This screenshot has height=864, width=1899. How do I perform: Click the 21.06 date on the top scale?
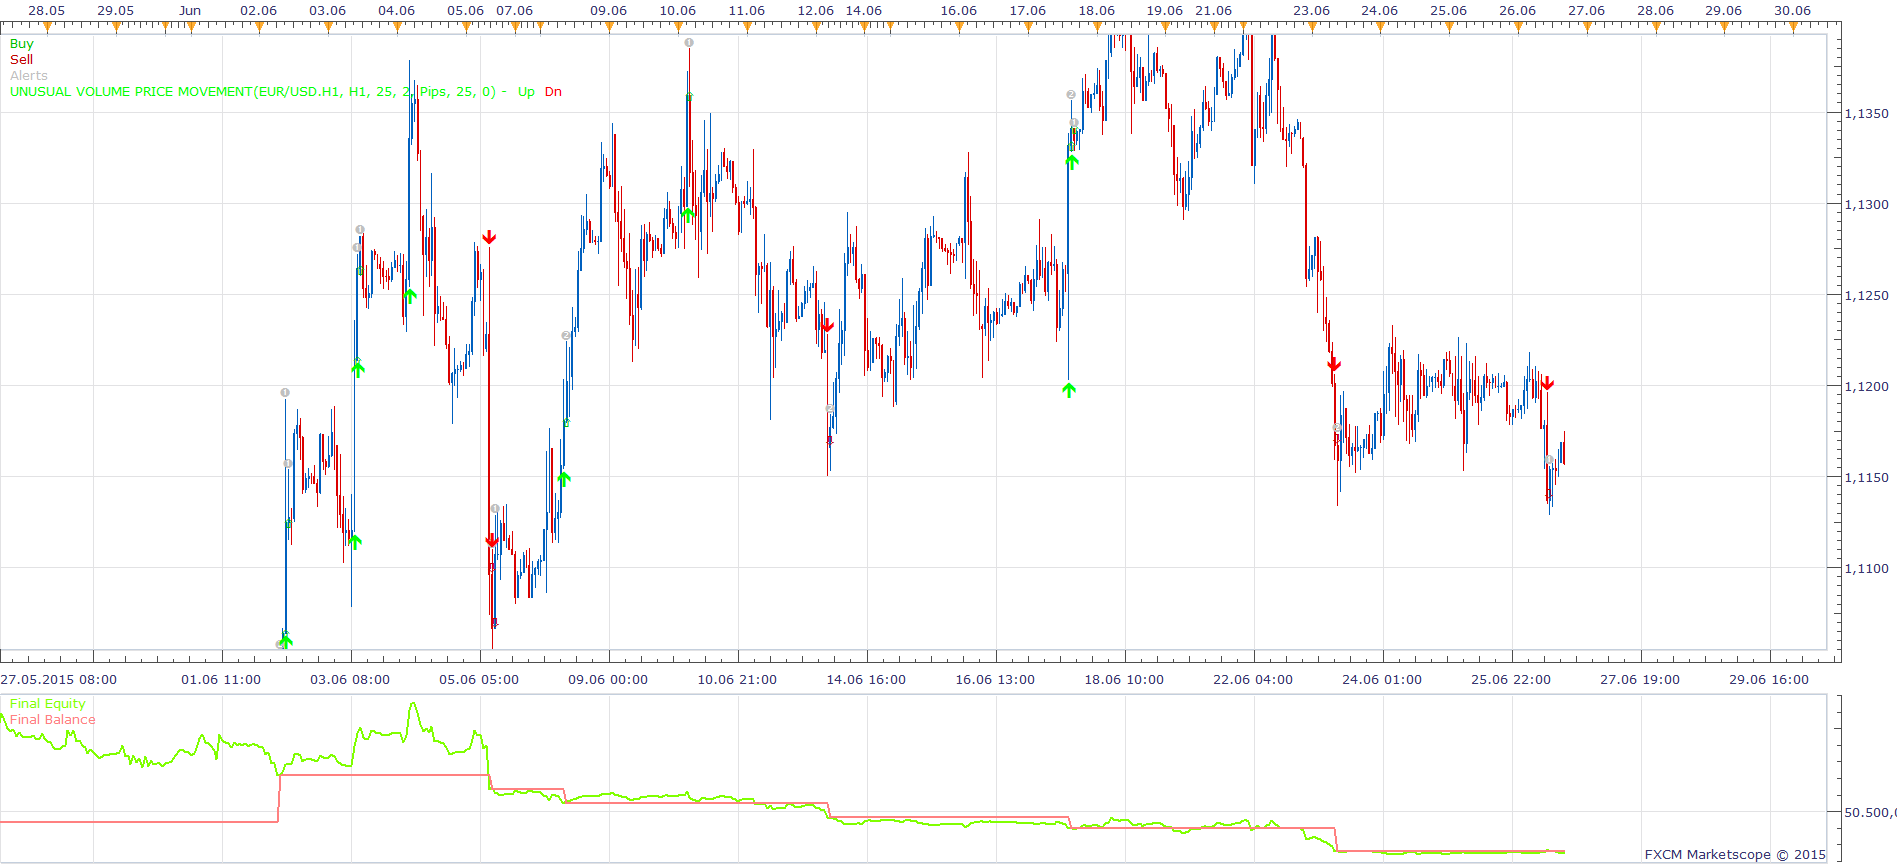1214,11
